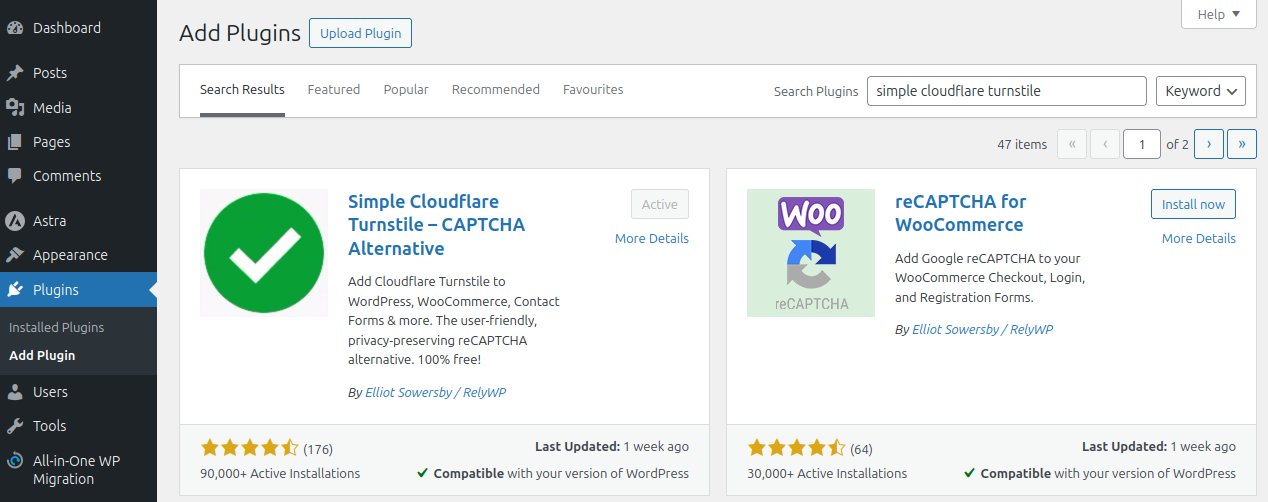Click the Comments speech bubble icon
The image size is (1268, 502).
[x=15, y=176]
